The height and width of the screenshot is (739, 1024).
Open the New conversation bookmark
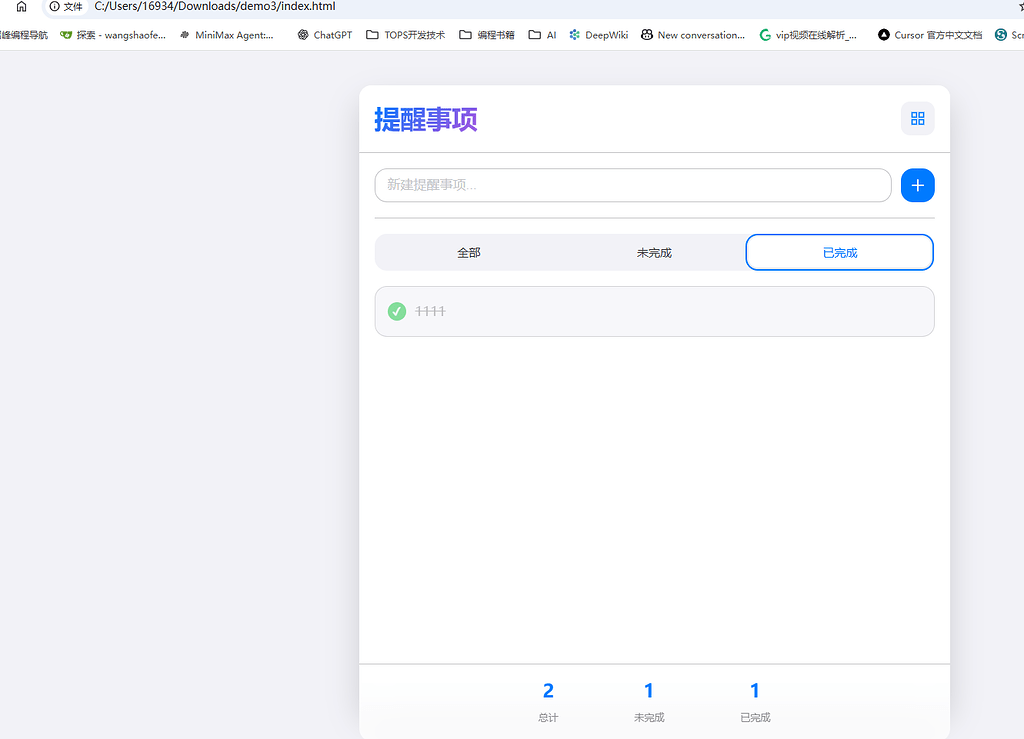tap(693, 35)
